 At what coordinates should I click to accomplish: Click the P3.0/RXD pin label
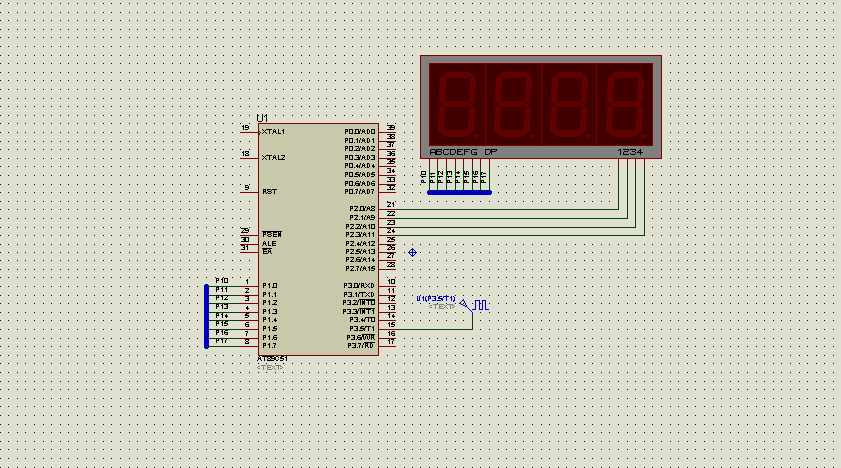(359, 286)
